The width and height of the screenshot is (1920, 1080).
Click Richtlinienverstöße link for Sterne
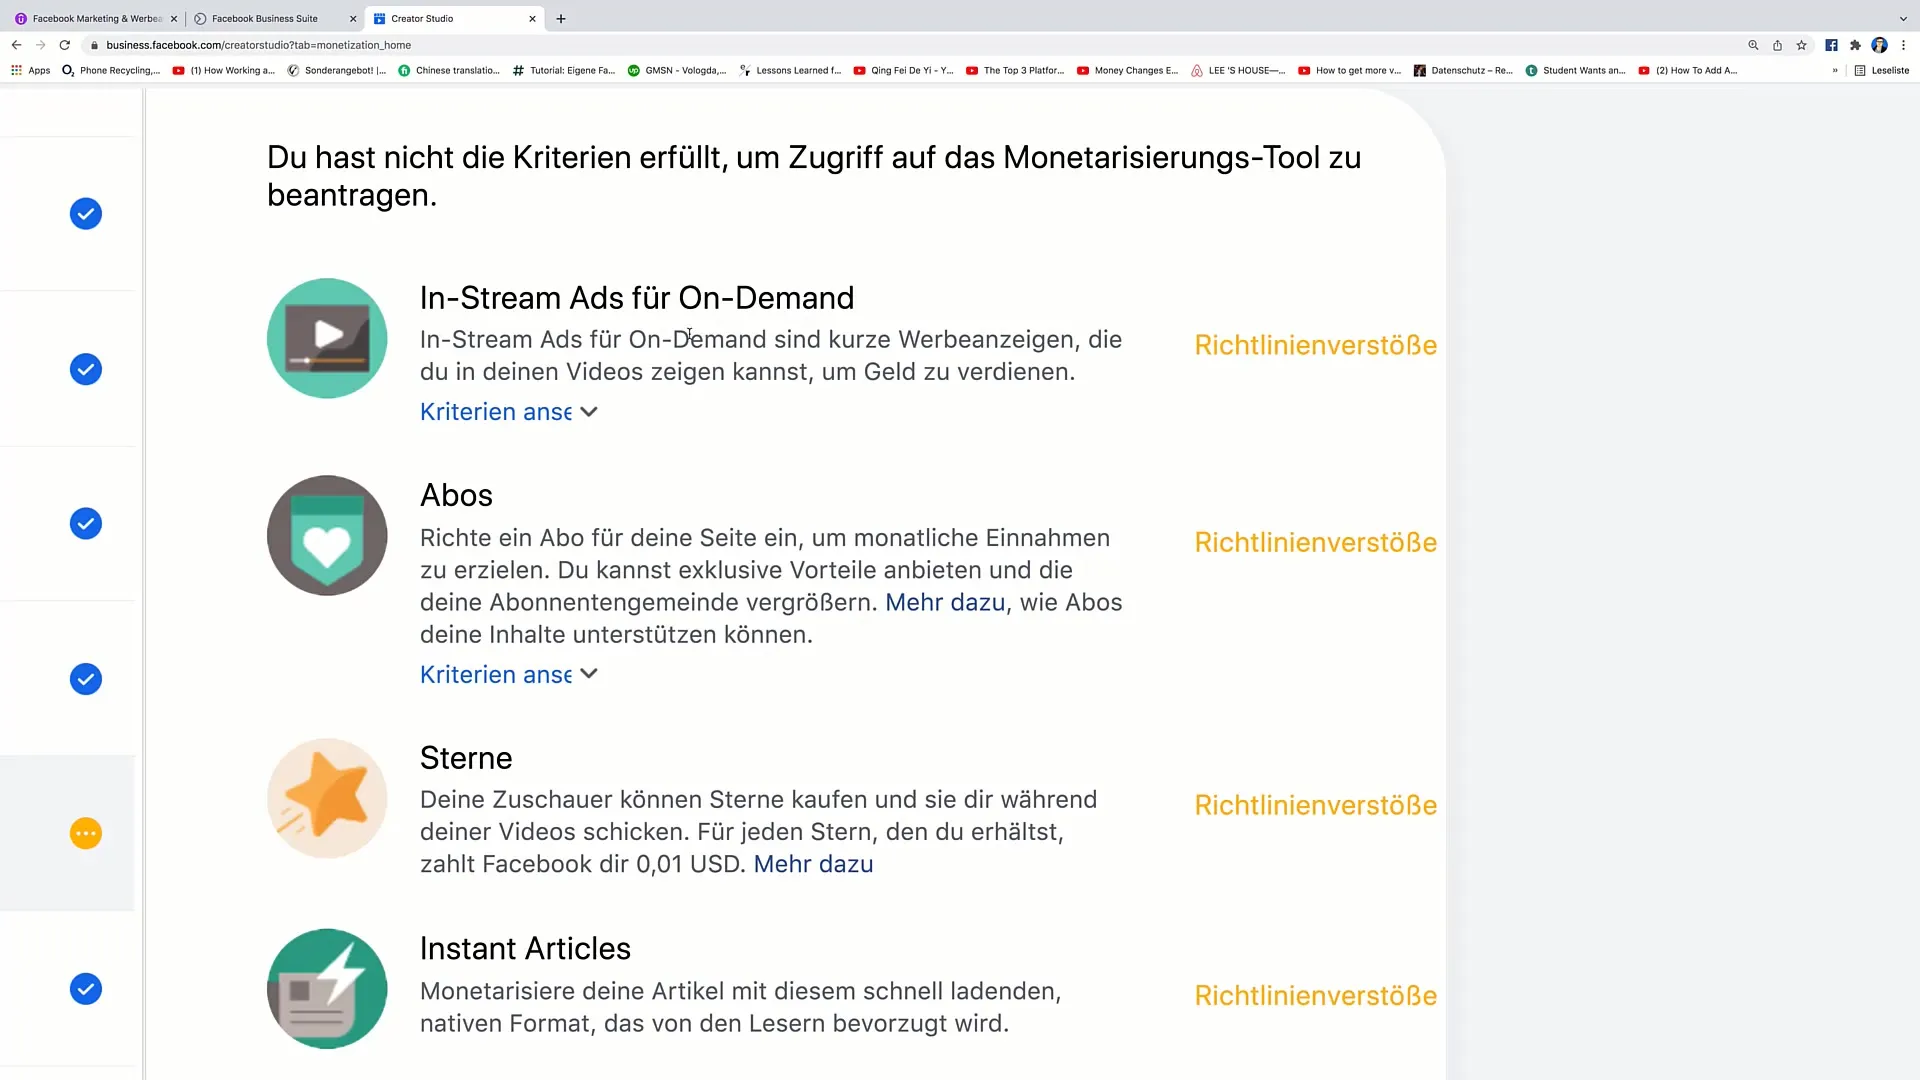[1316, 806]
